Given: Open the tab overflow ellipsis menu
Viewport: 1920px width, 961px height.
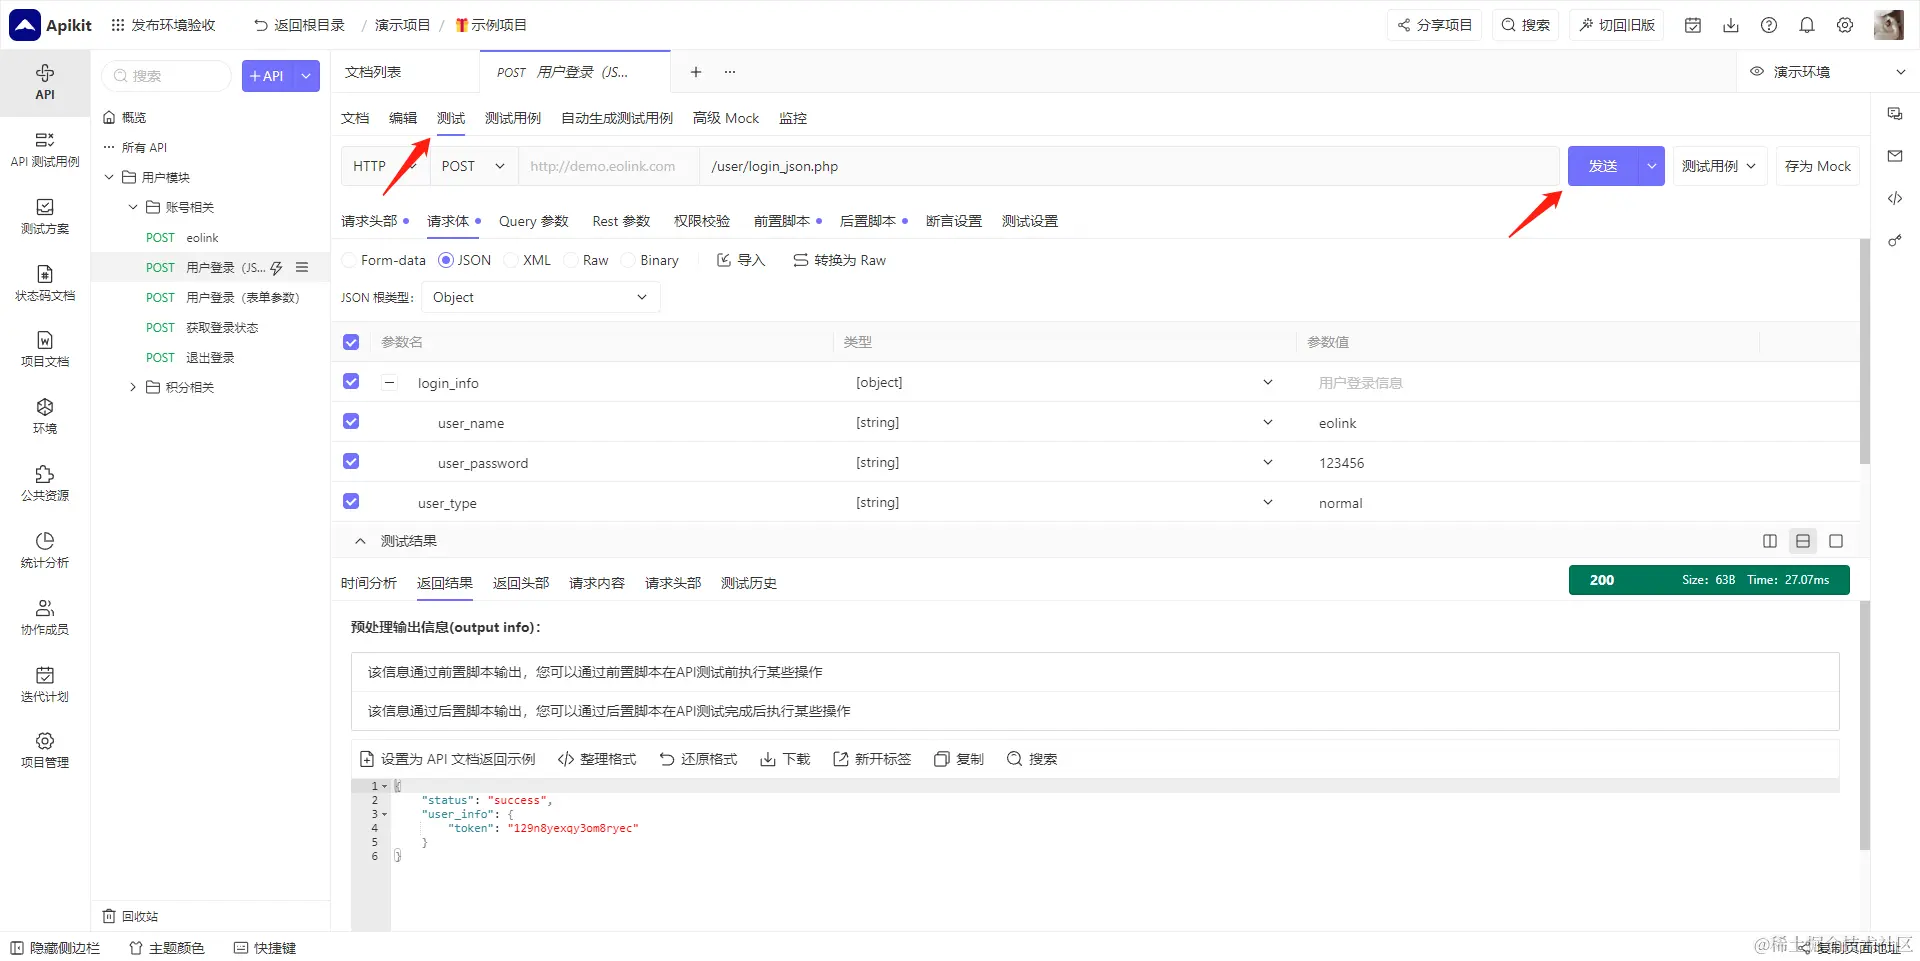Looking at the screenshot, I should [730, 72].
